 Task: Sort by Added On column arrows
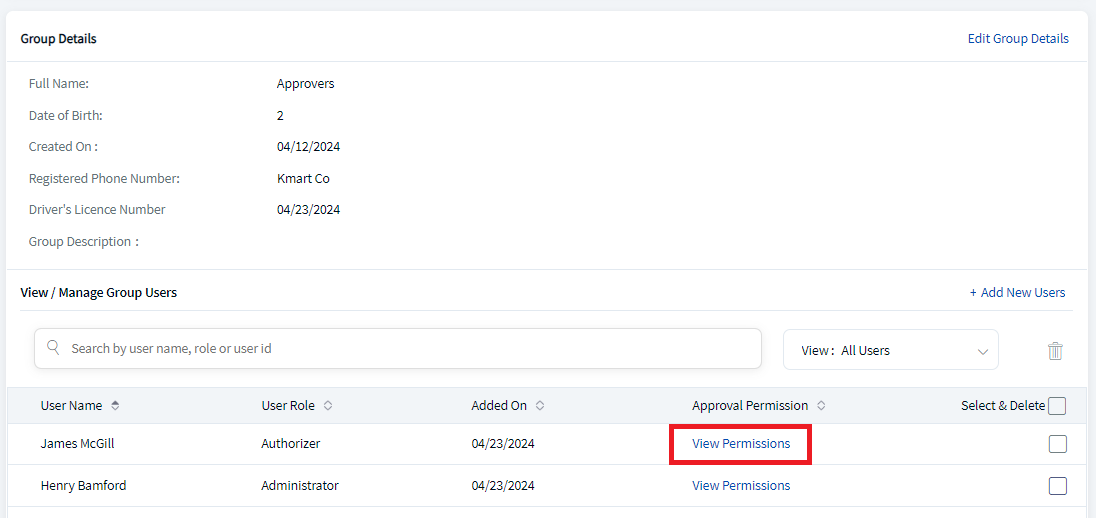pos(540,405)
